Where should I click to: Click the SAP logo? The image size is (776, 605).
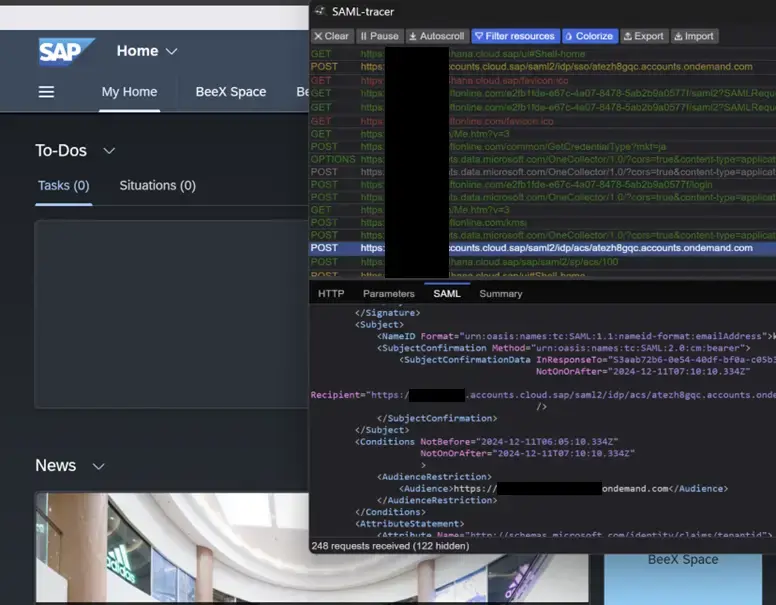pos(66,51)
